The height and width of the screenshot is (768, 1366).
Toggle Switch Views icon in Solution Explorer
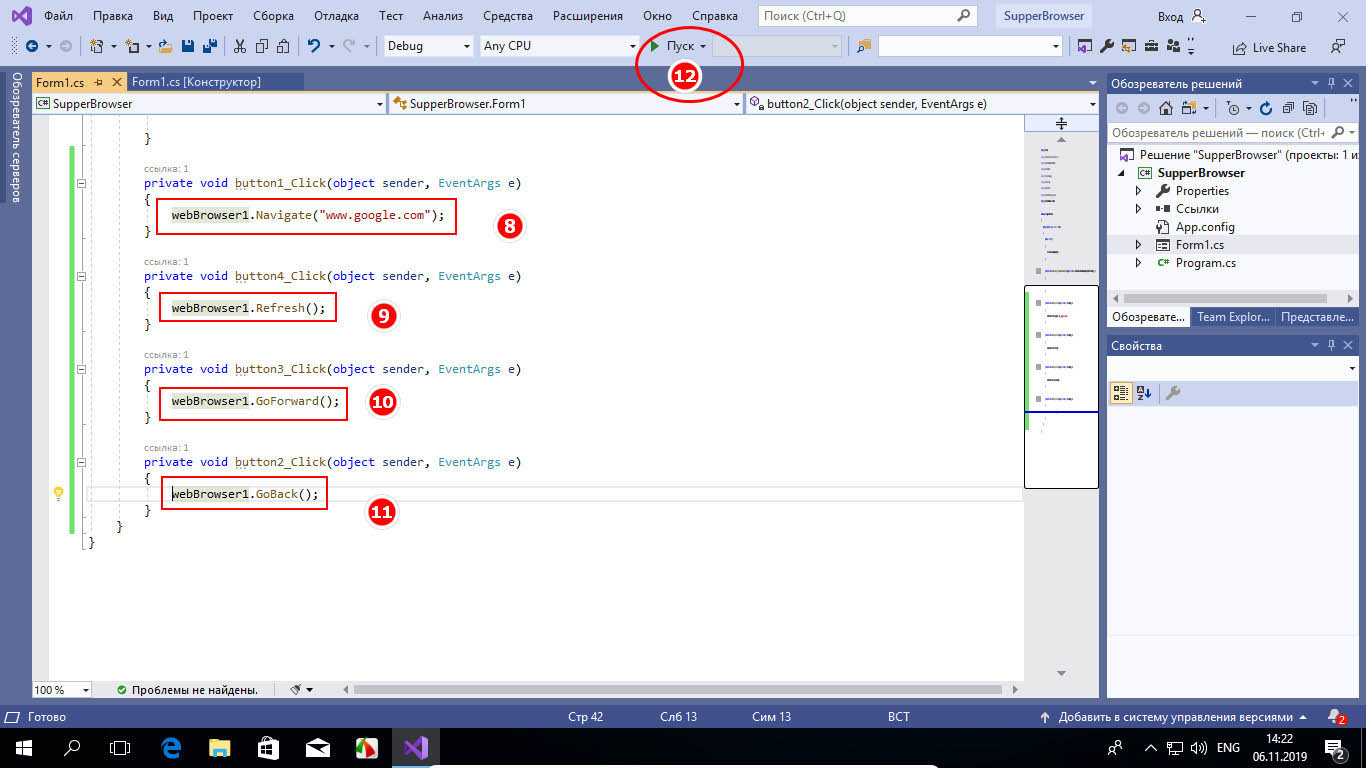click(1189, 108)
